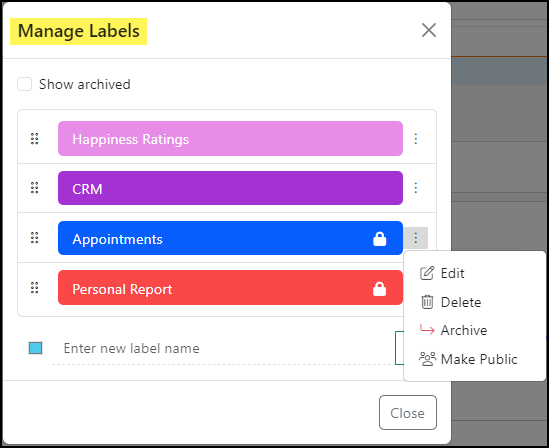
Task: Click drag handle beside Personal Report
Action: point(34,288)
